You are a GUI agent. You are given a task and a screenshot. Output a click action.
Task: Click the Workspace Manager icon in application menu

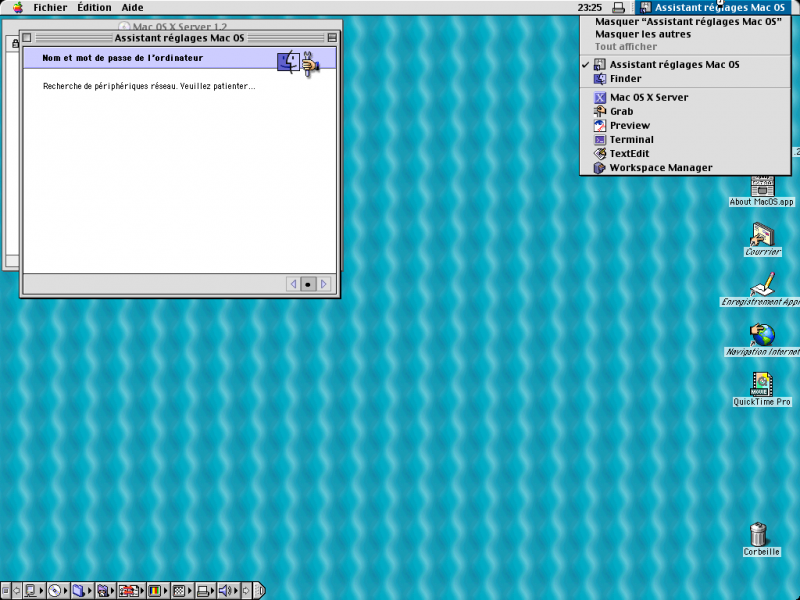[x=600, y=167]
